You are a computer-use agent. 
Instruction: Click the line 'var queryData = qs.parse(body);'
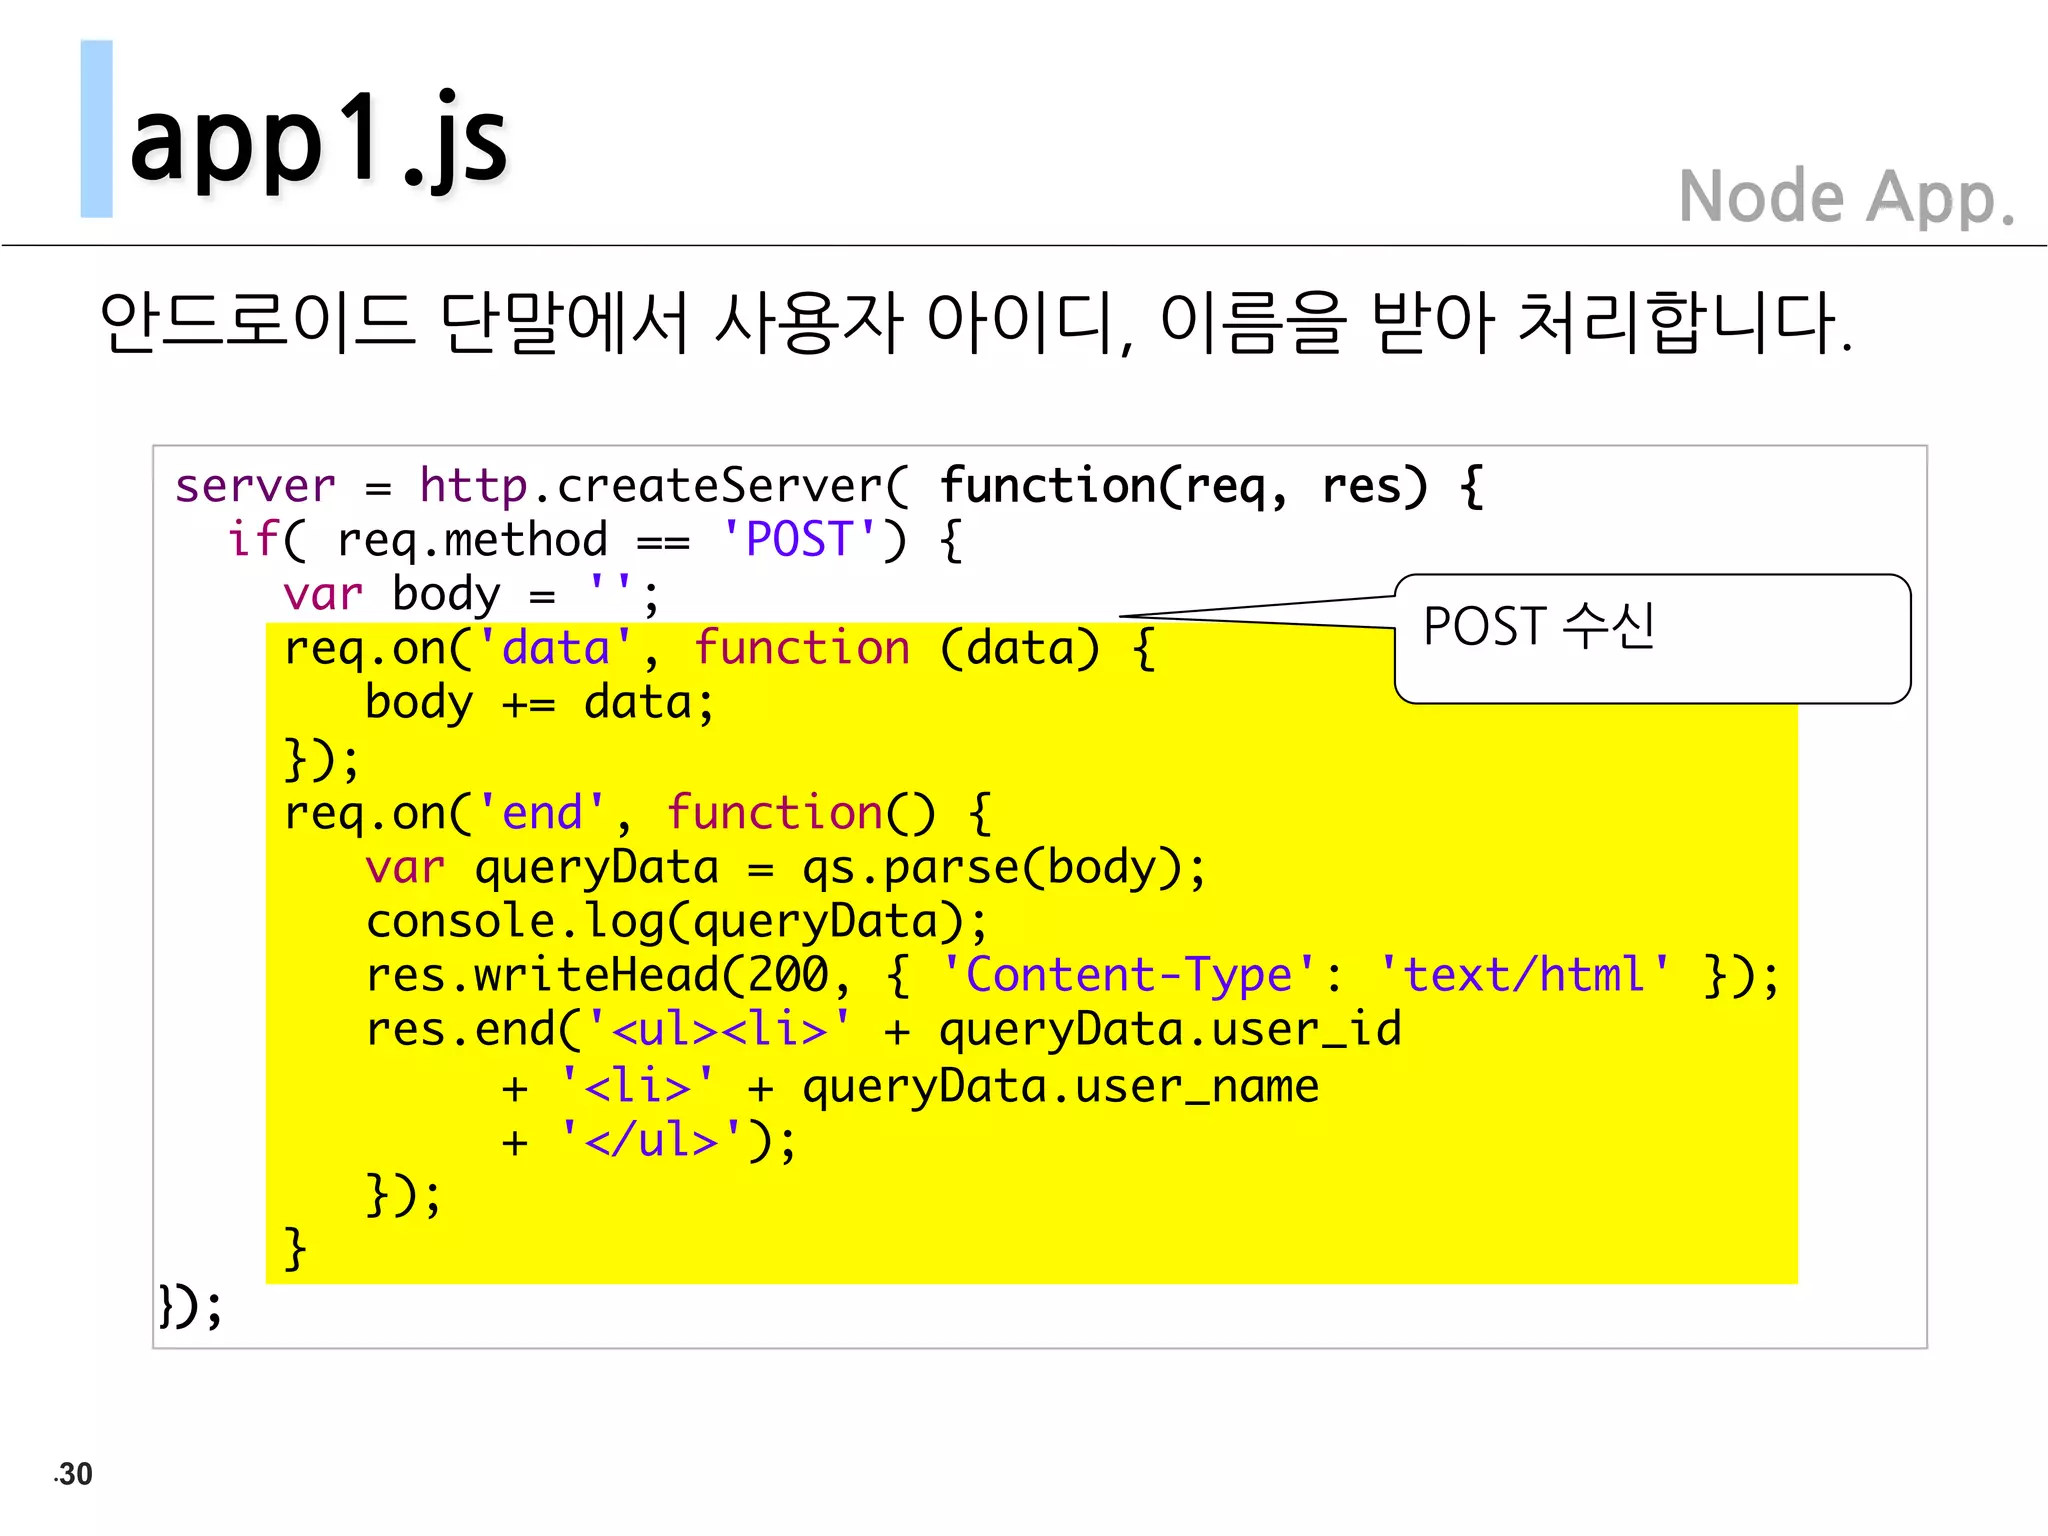point(786,867)
